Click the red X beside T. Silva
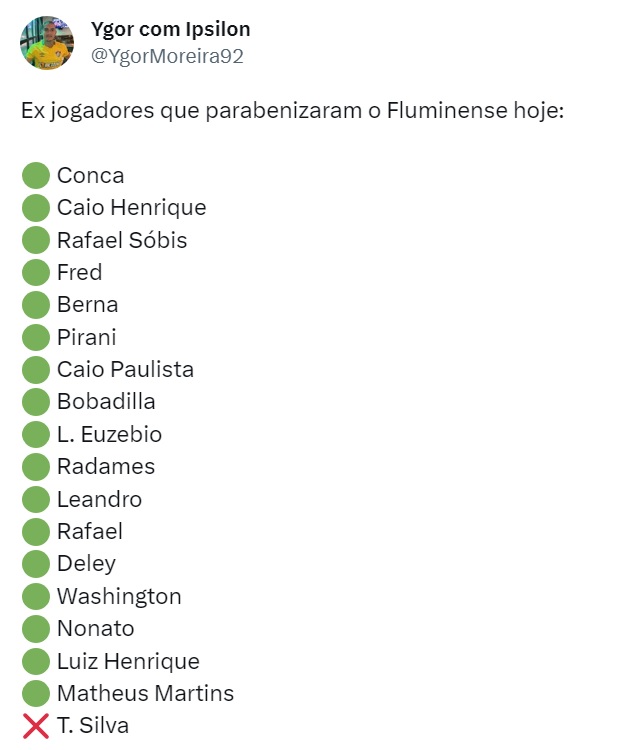Viewport: 624px width, 750px height. pyautogui.click(x=36, y=726)
